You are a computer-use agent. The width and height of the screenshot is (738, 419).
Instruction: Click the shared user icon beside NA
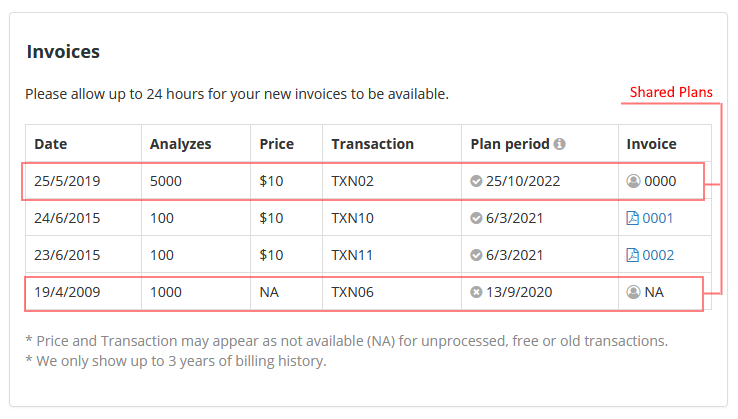point(632,292)
